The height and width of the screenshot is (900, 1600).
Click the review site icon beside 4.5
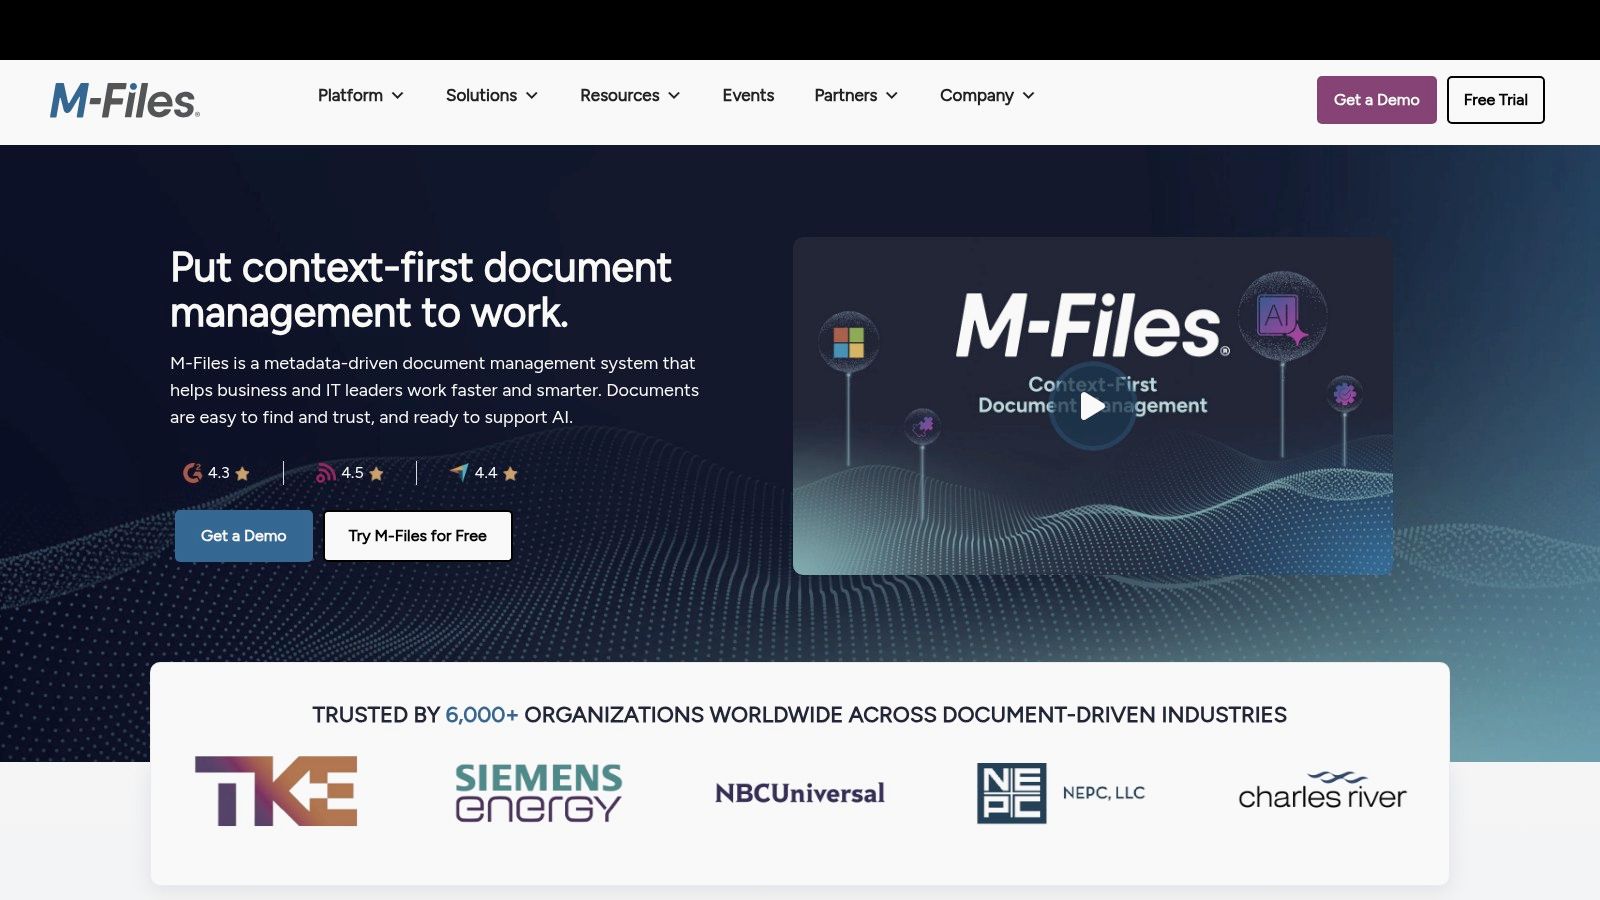(x=326, y=473)
